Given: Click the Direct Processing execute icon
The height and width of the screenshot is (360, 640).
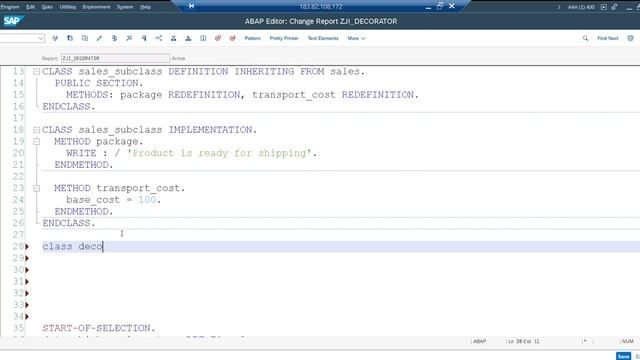Looking at the screenshot, I should coord(144,38).
